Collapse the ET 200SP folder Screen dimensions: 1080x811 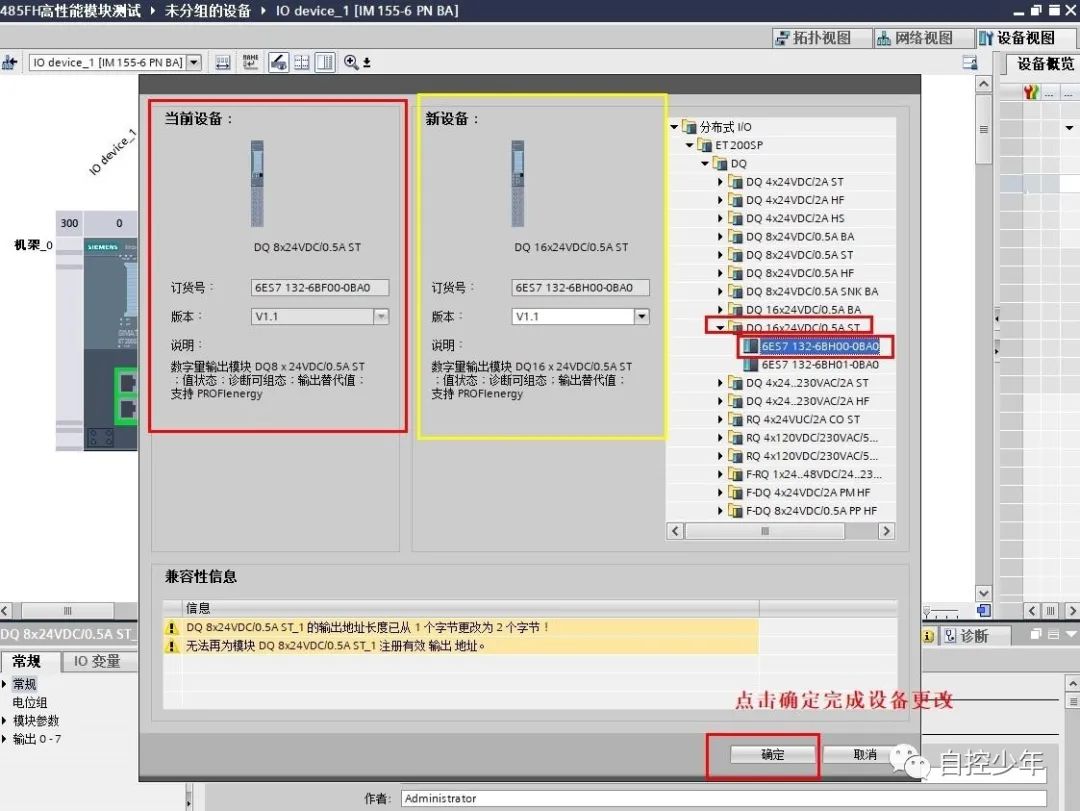pos(689,145)
